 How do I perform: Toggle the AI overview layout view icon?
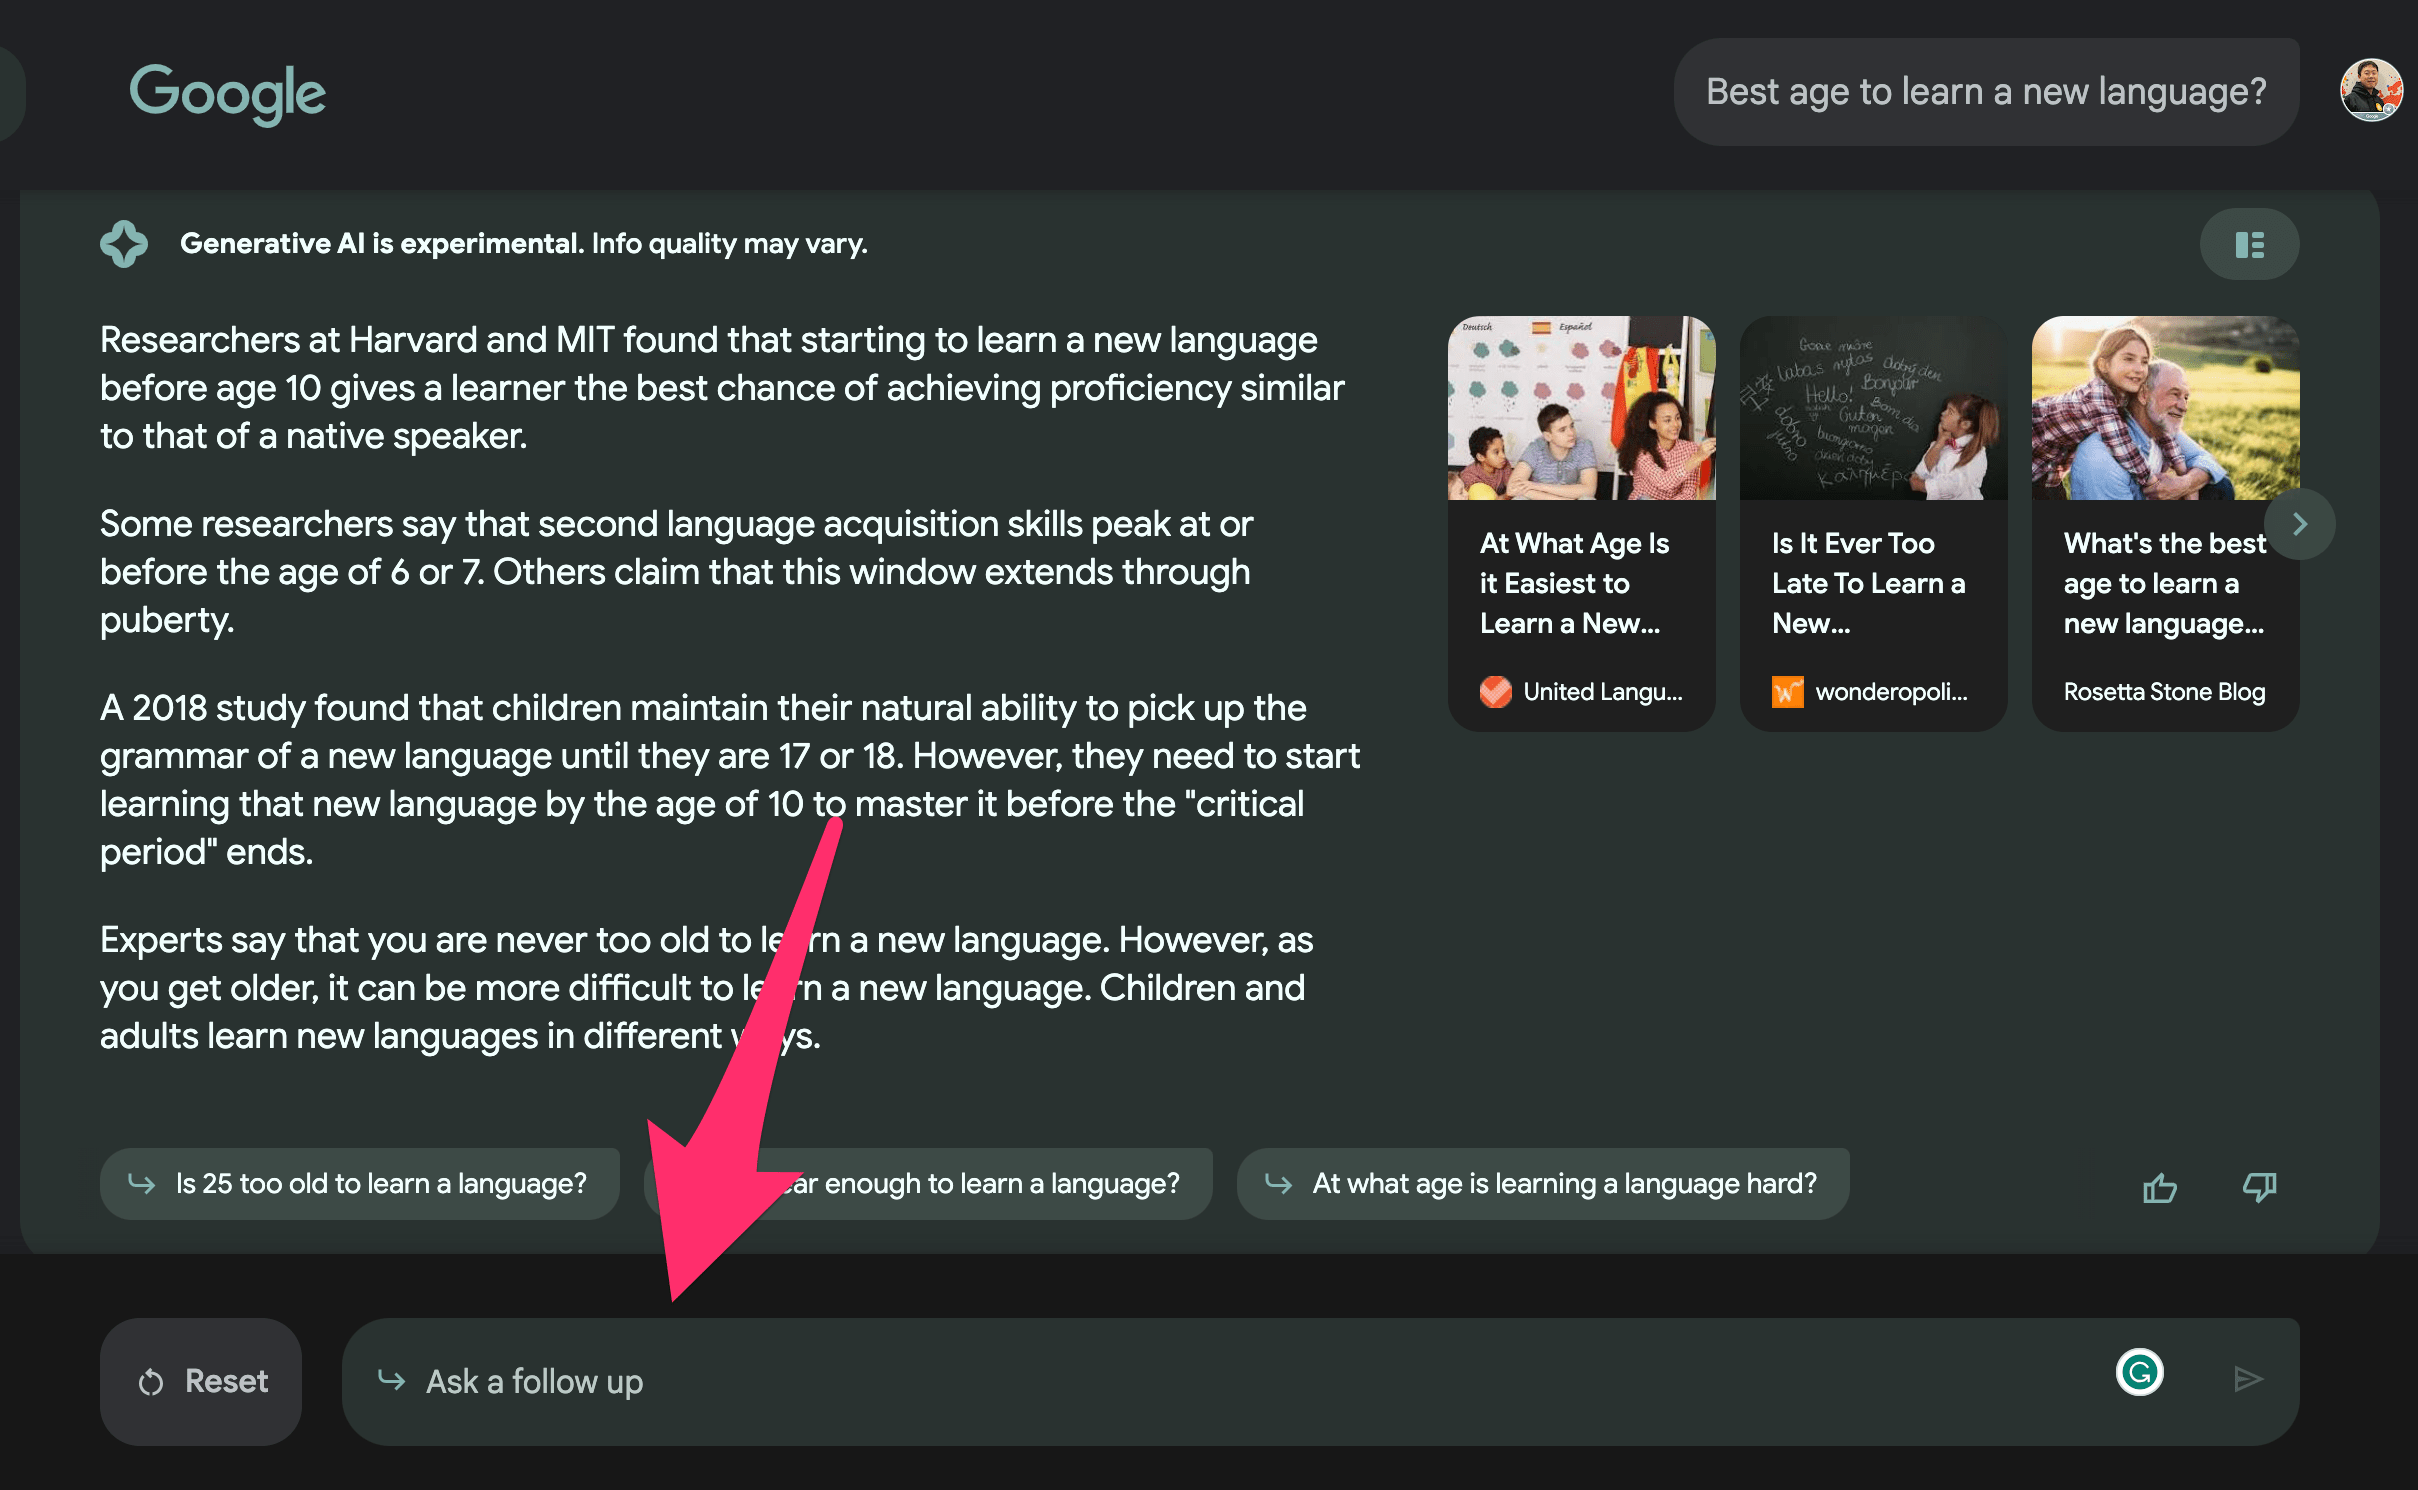[2249, 245]
